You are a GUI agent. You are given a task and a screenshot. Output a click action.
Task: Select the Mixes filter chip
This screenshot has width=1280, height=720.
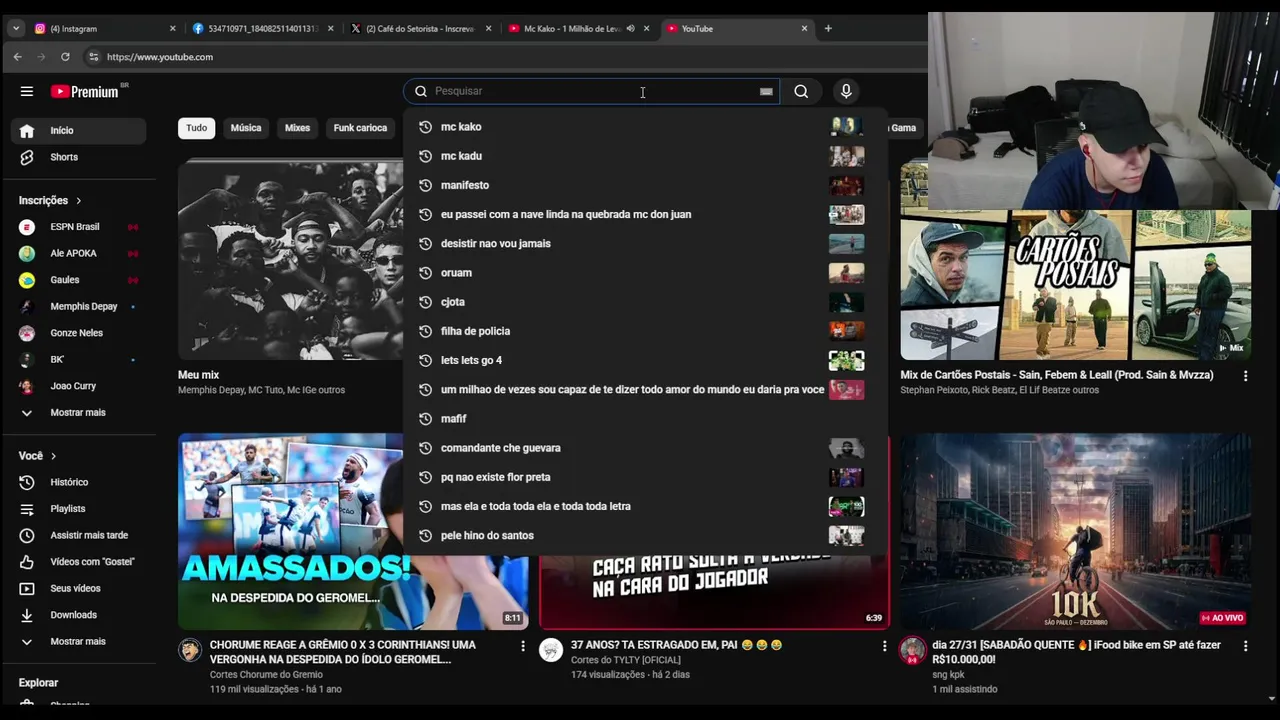297,128
